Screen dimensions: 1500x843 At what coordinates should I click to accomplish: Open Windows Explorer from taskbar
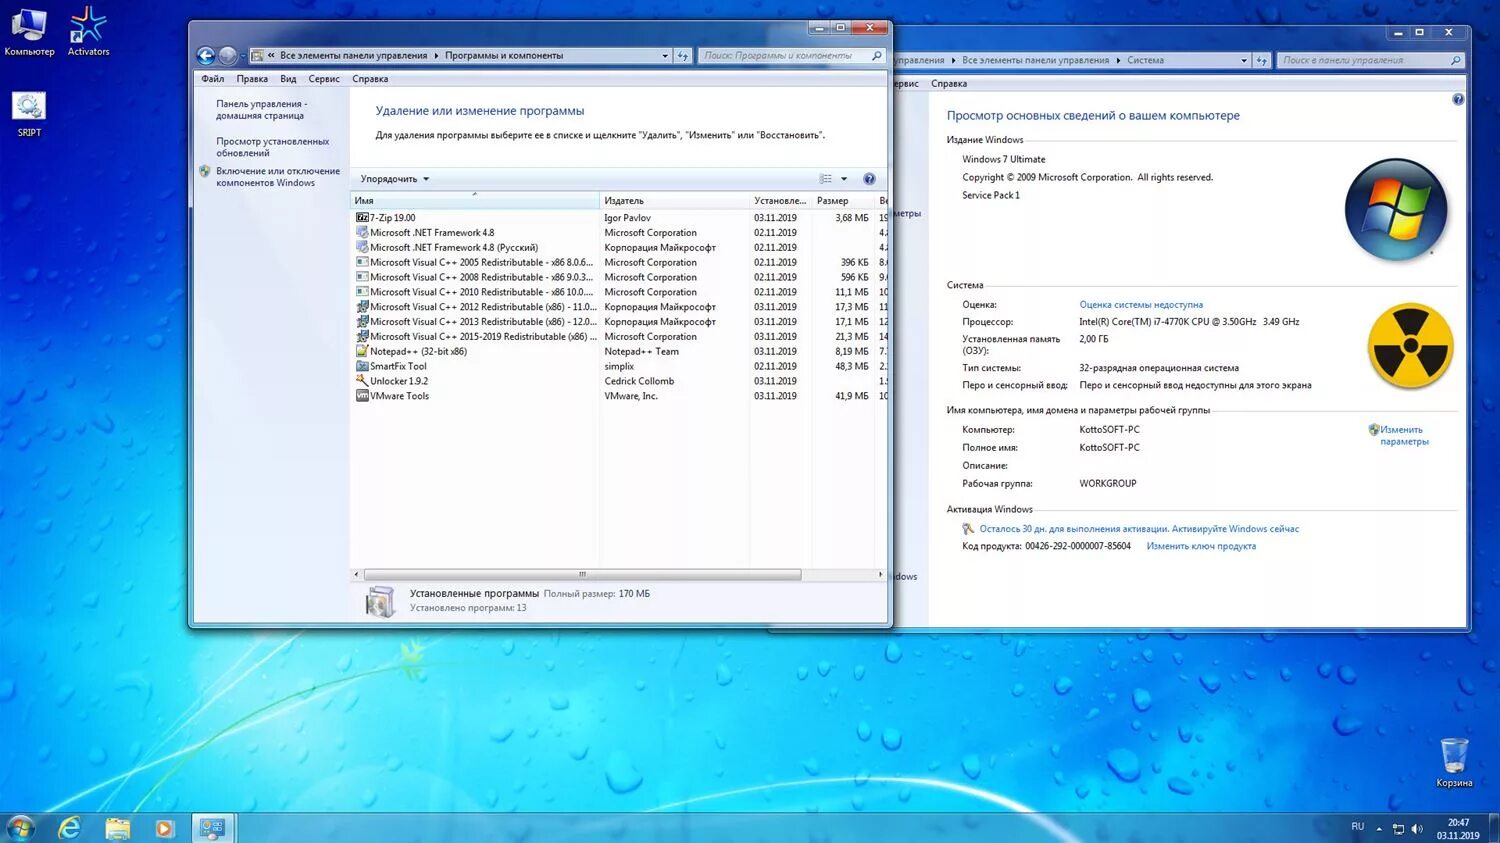118,828
